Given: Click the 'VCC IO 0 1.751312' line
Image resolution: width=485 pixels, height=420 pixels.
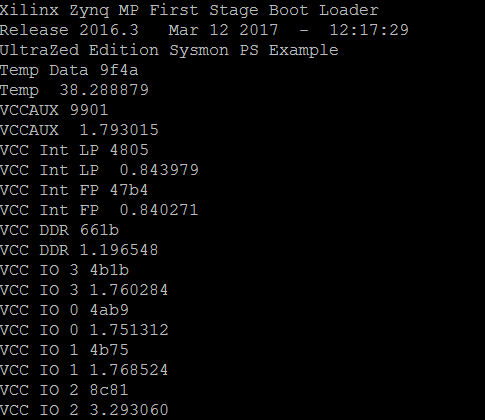Looking at the screenshot, I should pyautogui.click(x=84, y=330).
